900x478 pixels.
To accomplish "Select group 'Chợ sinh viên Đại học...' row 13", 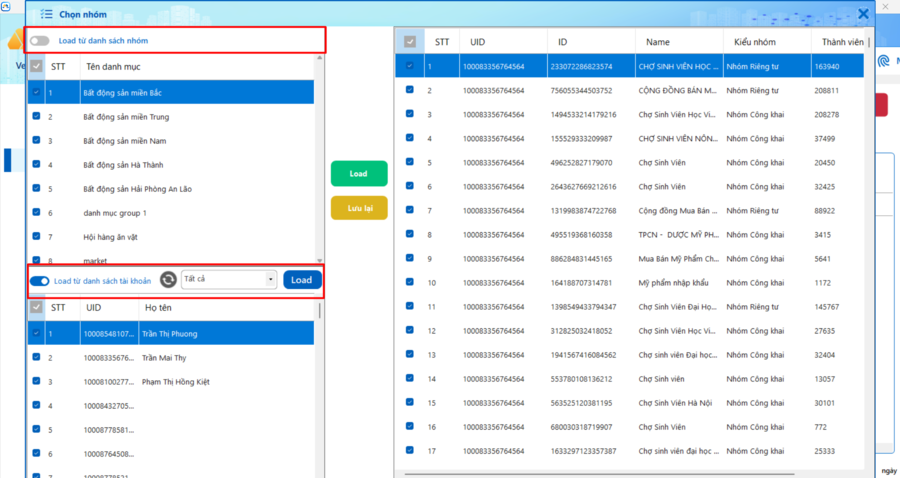I will (x=629, y=355).
